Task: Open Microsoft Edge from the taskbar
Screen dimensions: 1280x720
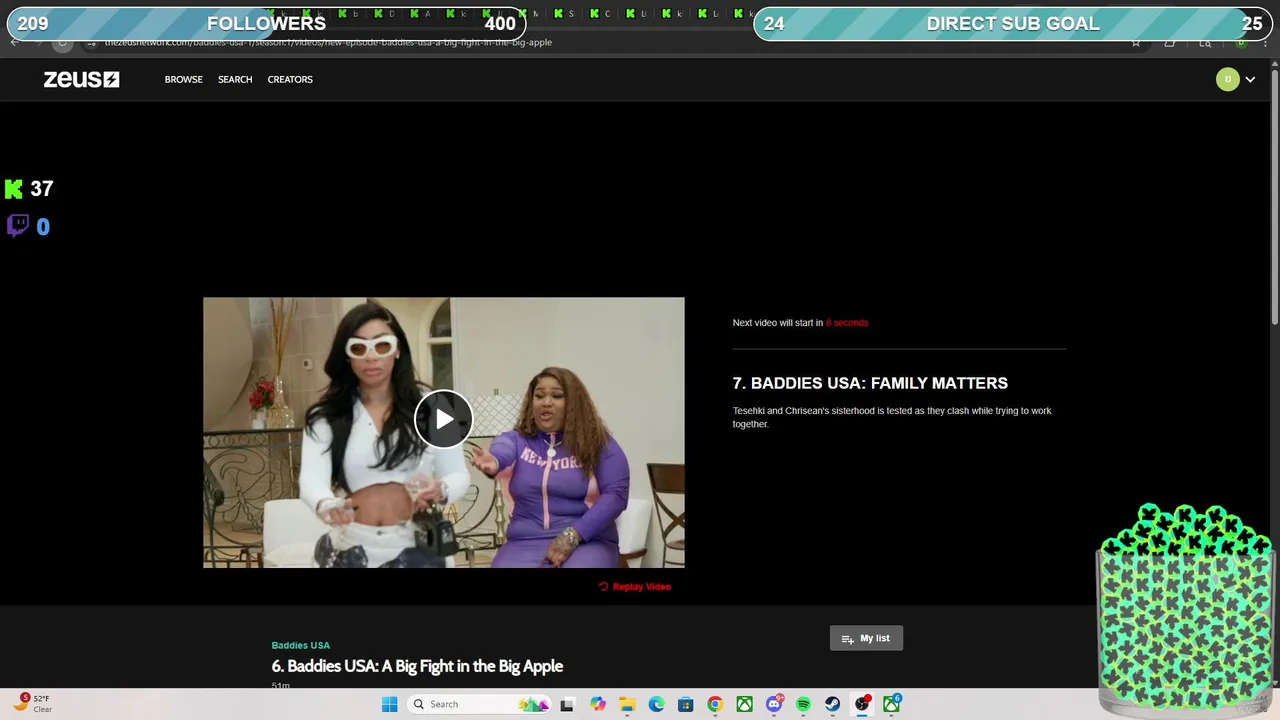Action: [x=656, y=704]
